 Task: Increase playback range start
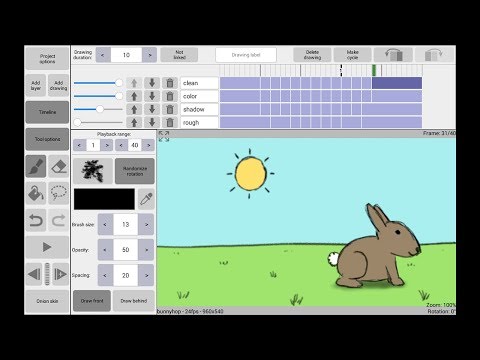(x=107, y=145)
